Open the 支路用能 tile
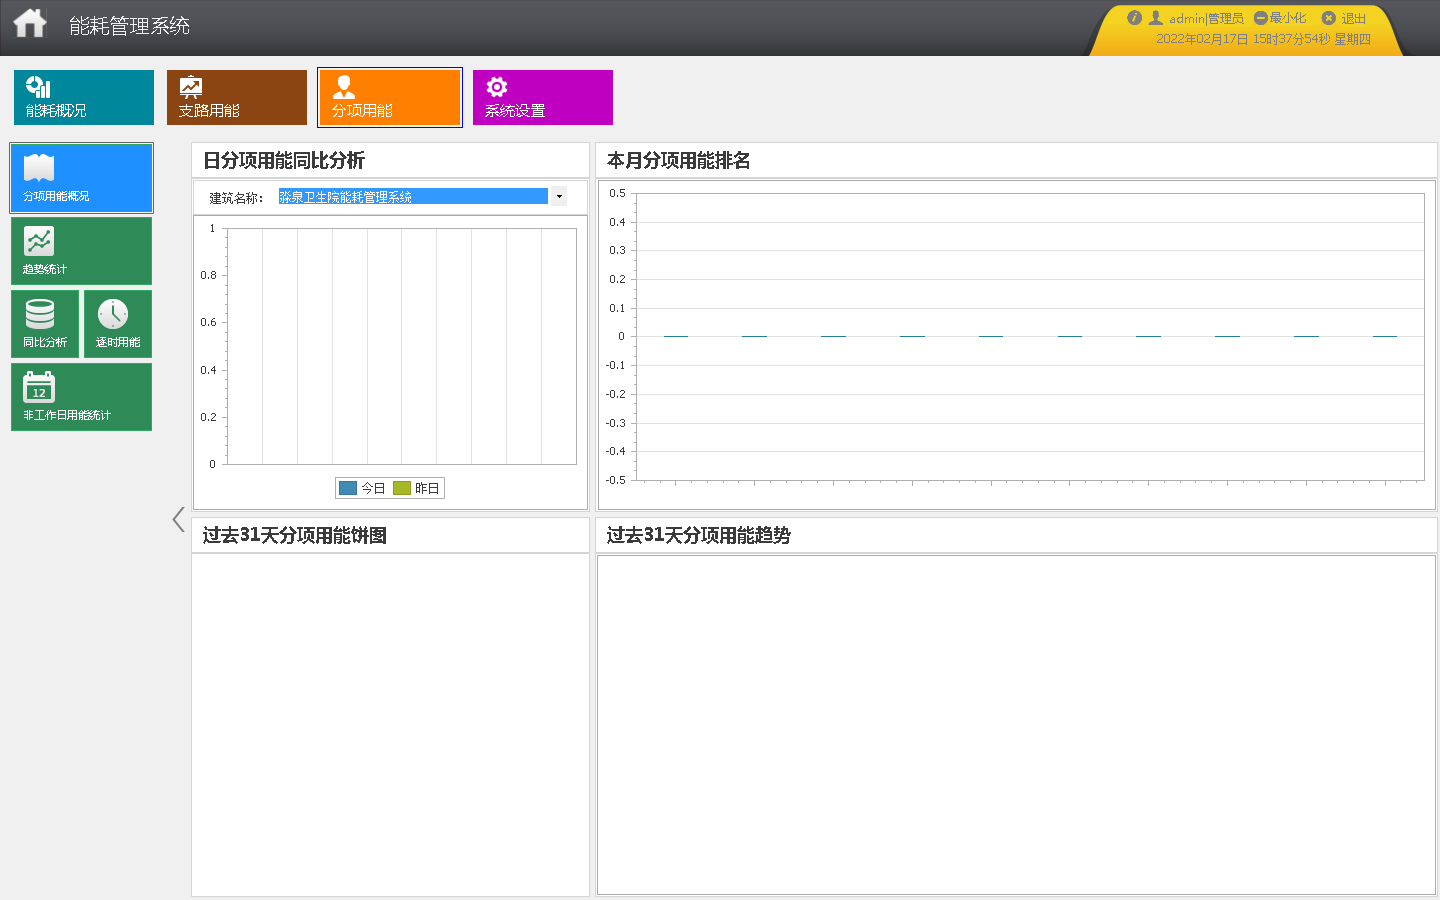The image size is (1440, 900). click(237, 97)
